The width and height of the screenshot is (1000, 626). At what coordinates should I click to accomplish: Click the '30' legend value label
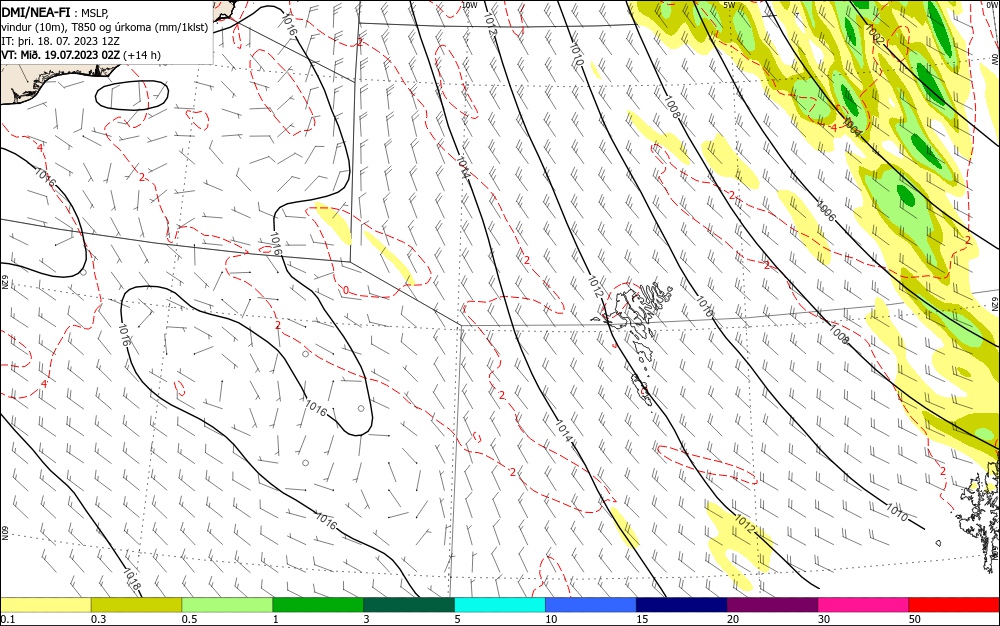[824, 619]
